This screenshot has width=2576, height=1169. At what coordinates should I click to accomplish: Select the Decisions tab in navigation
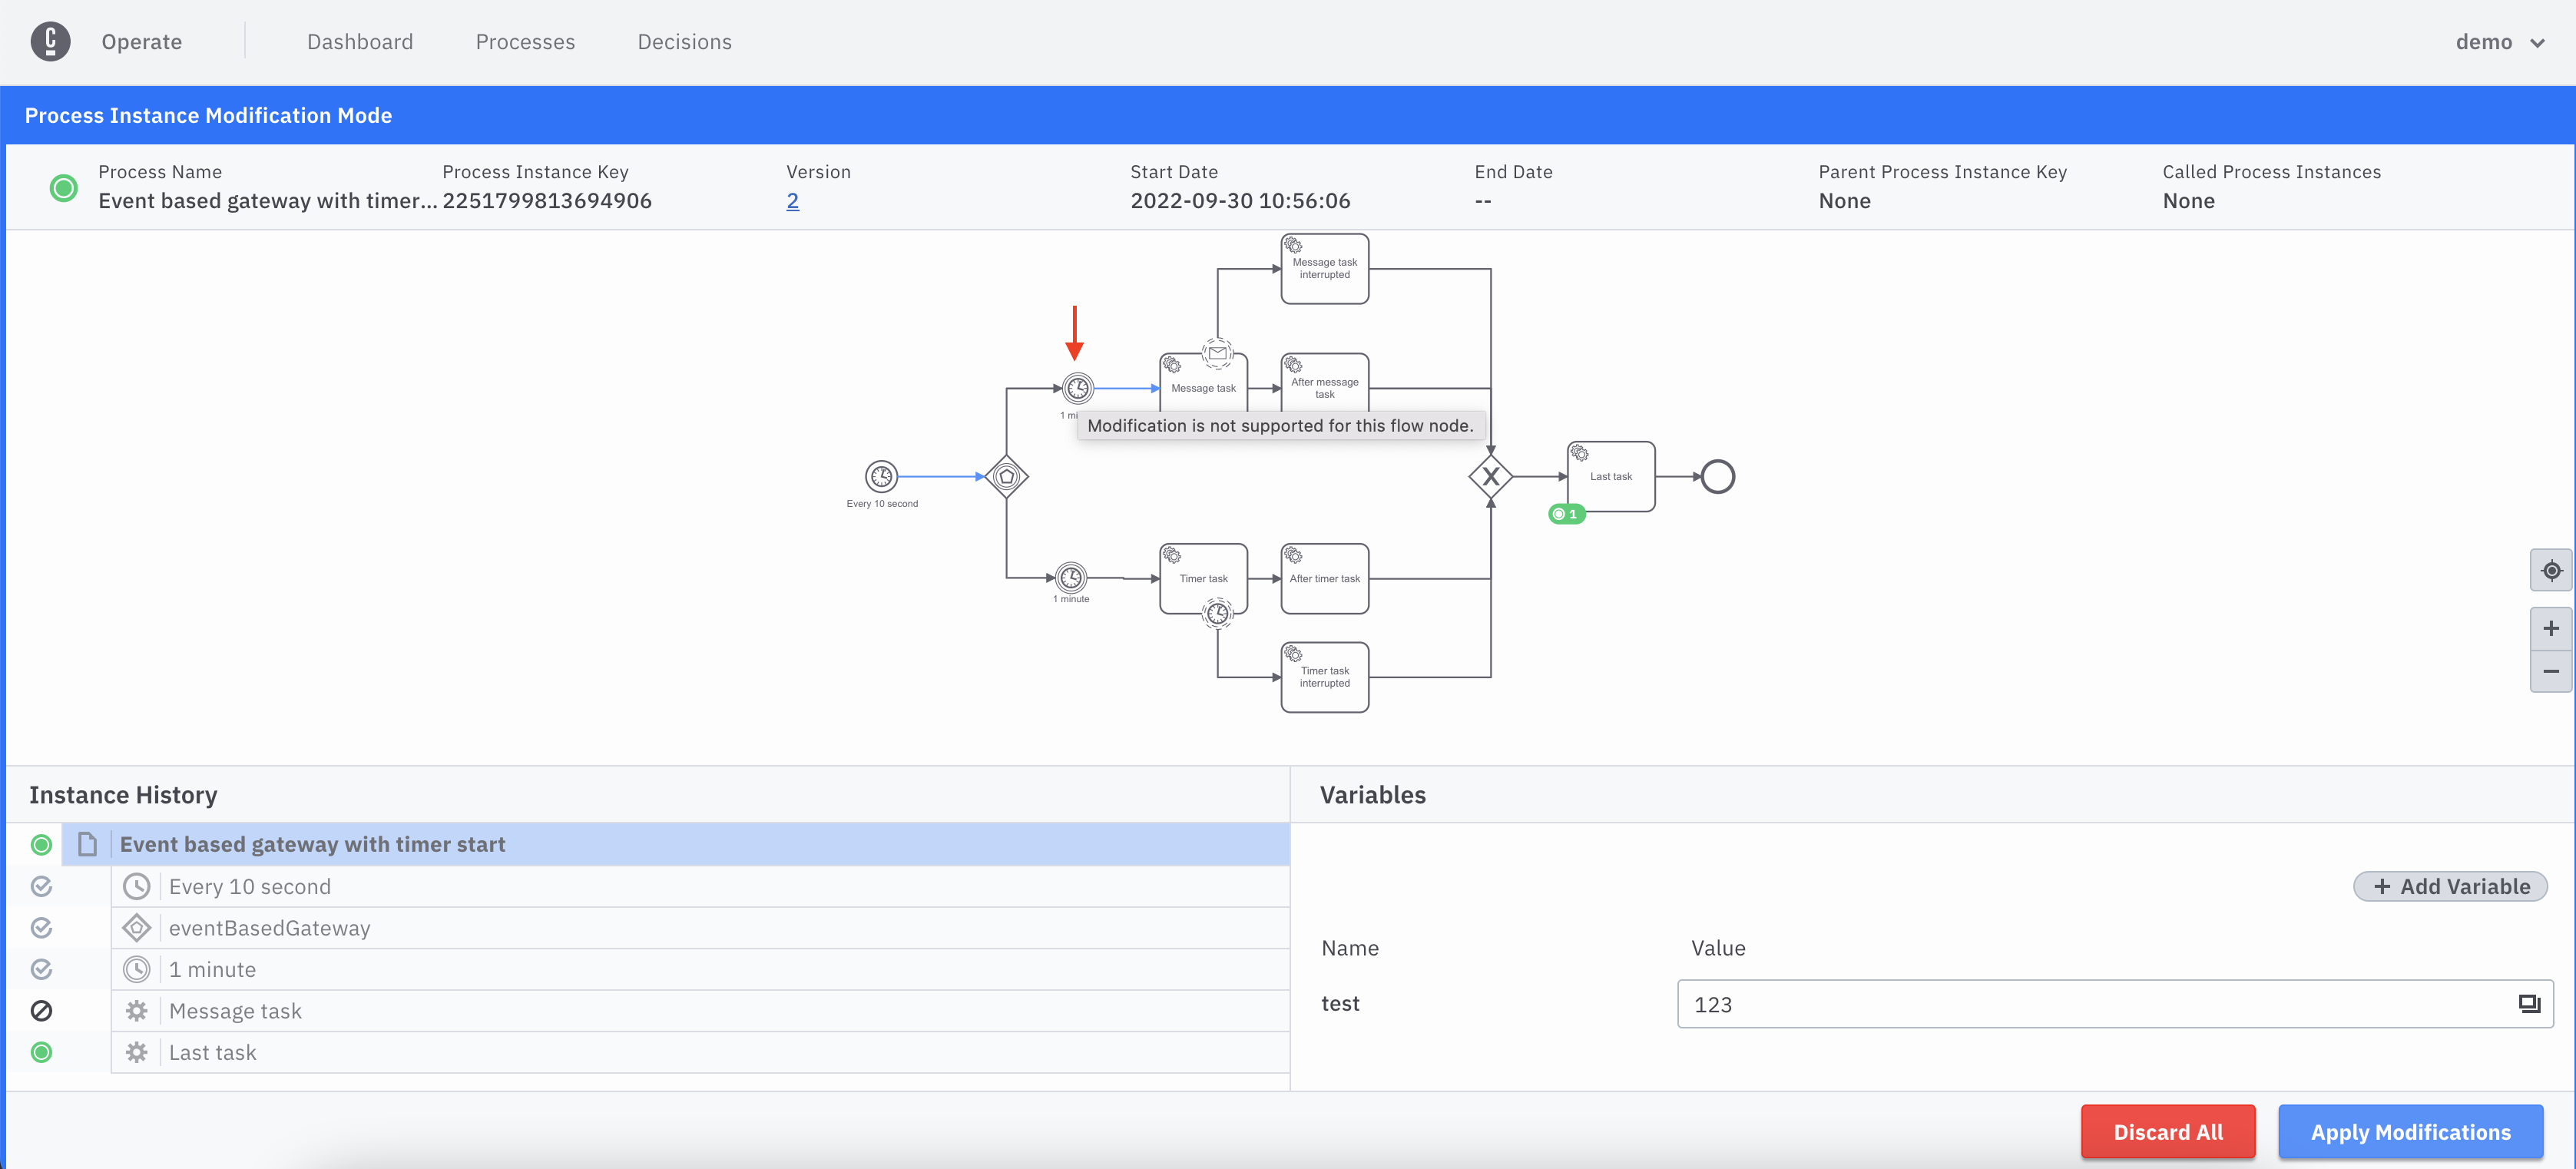684,41
